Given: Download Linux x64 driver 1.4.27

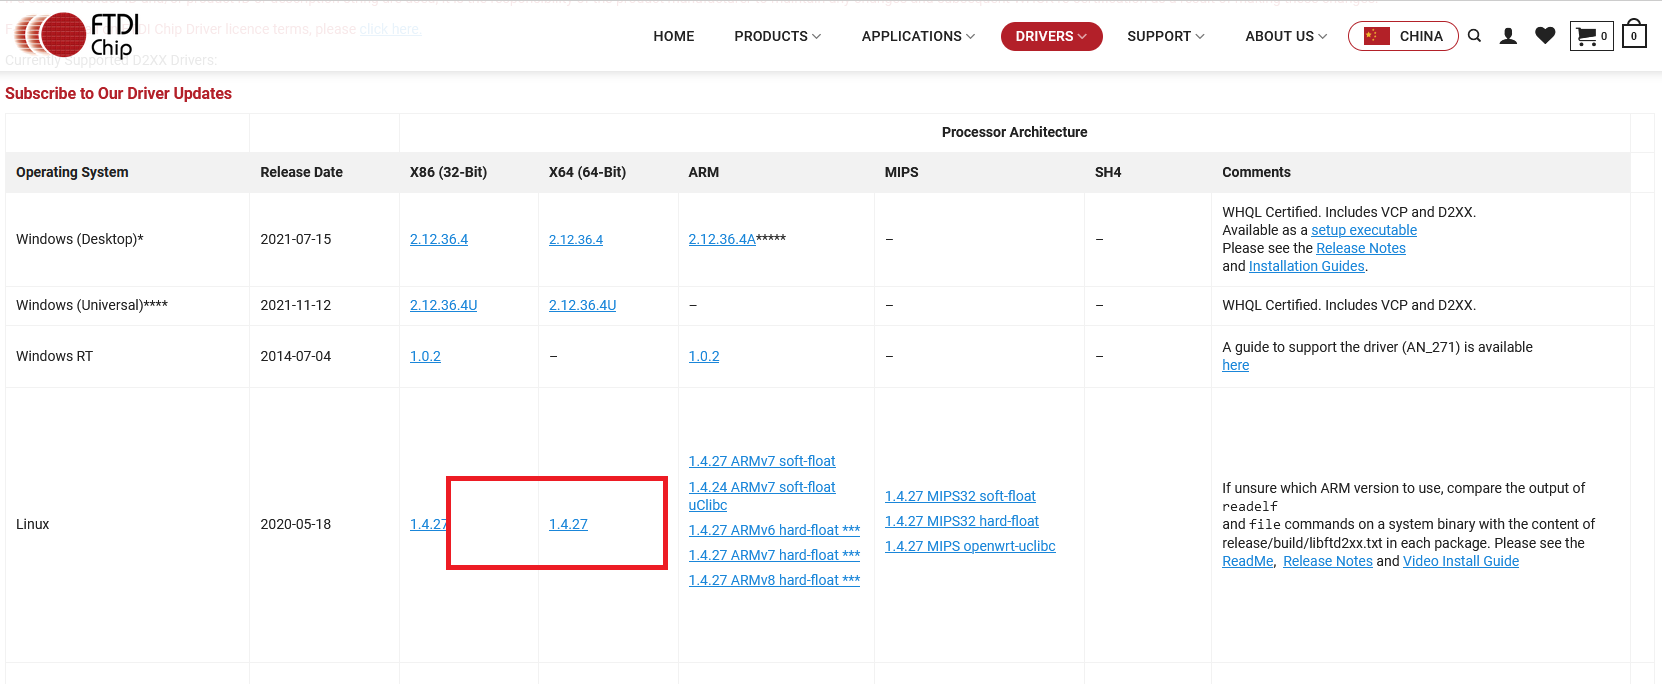Looking at the screenshot, I should coord(568,524).
